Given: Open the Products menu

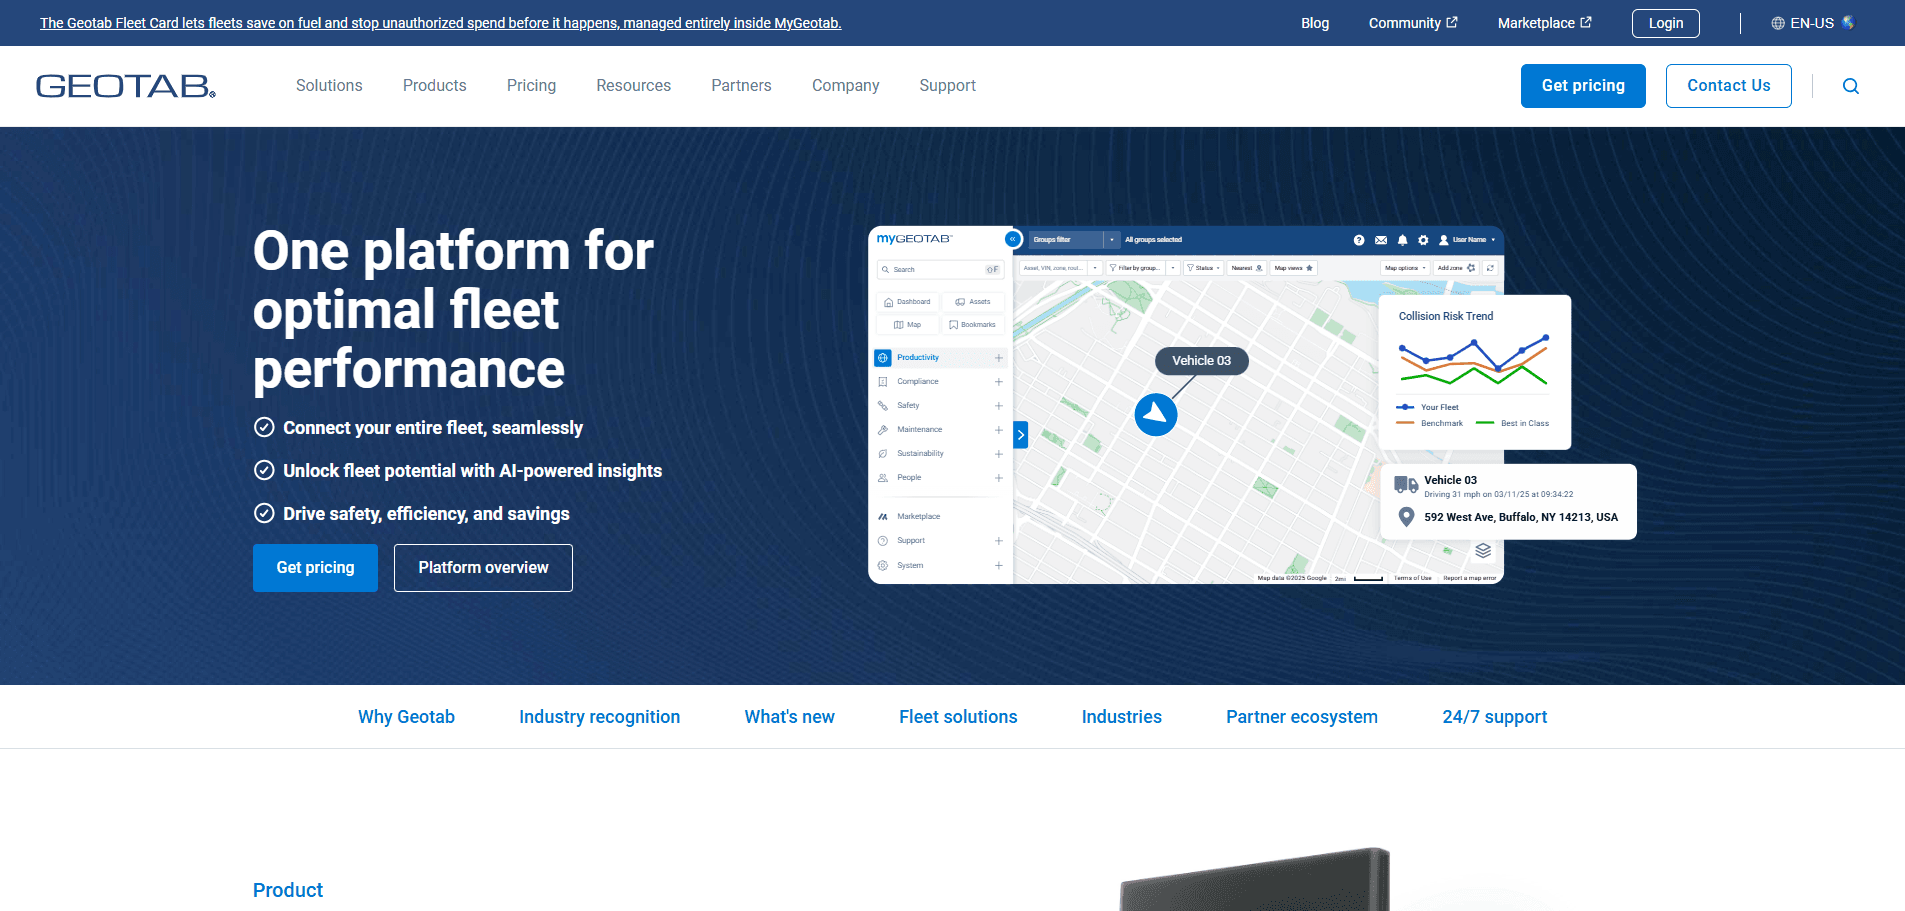Looking at the screenshot, I should (434, 86).
